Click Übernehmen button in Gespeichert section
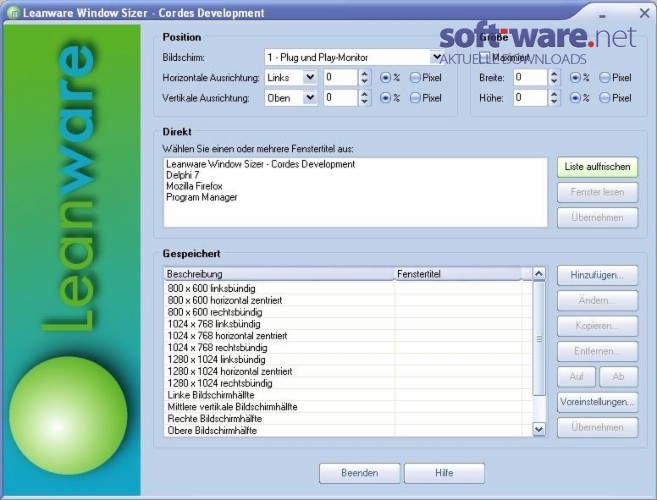The image size is (657, 500). pyautogui.click(x=598, y=427)
